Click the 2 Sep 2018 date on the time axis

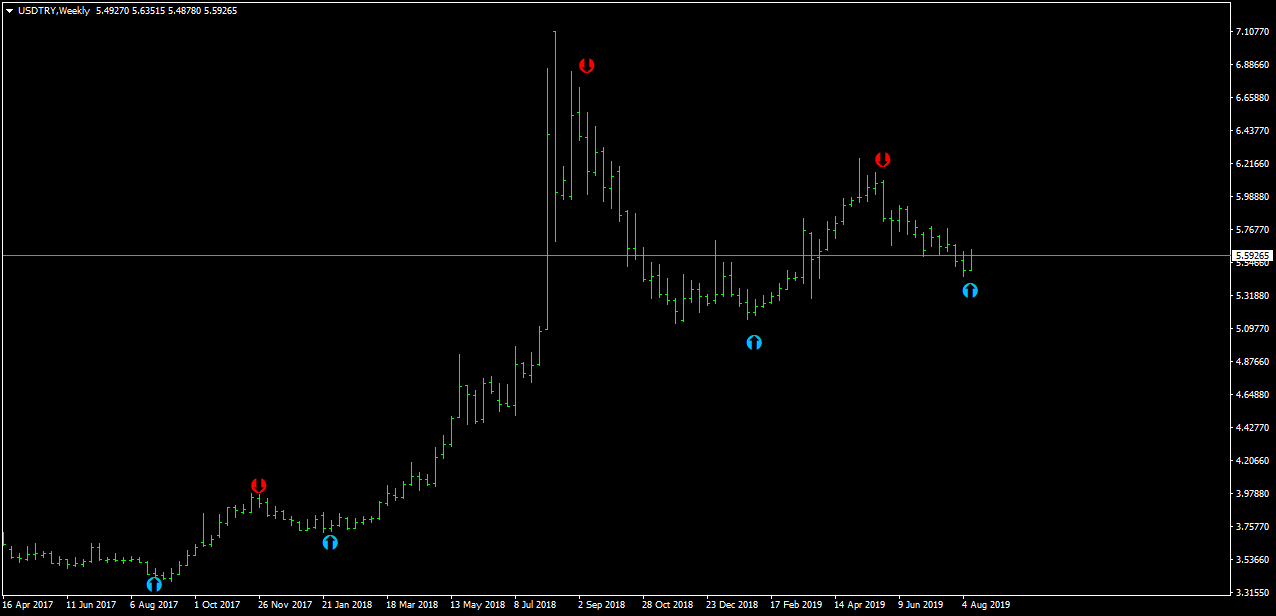[600, 605]
